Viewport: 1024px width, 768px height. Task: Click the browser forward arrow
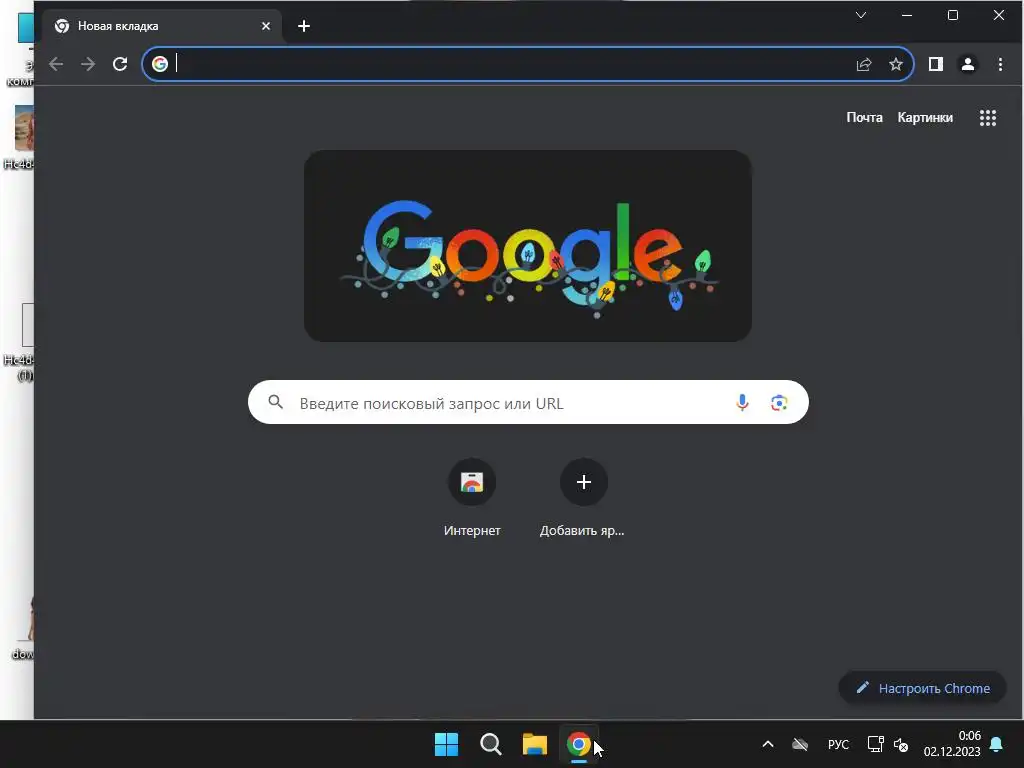(88, 64)
